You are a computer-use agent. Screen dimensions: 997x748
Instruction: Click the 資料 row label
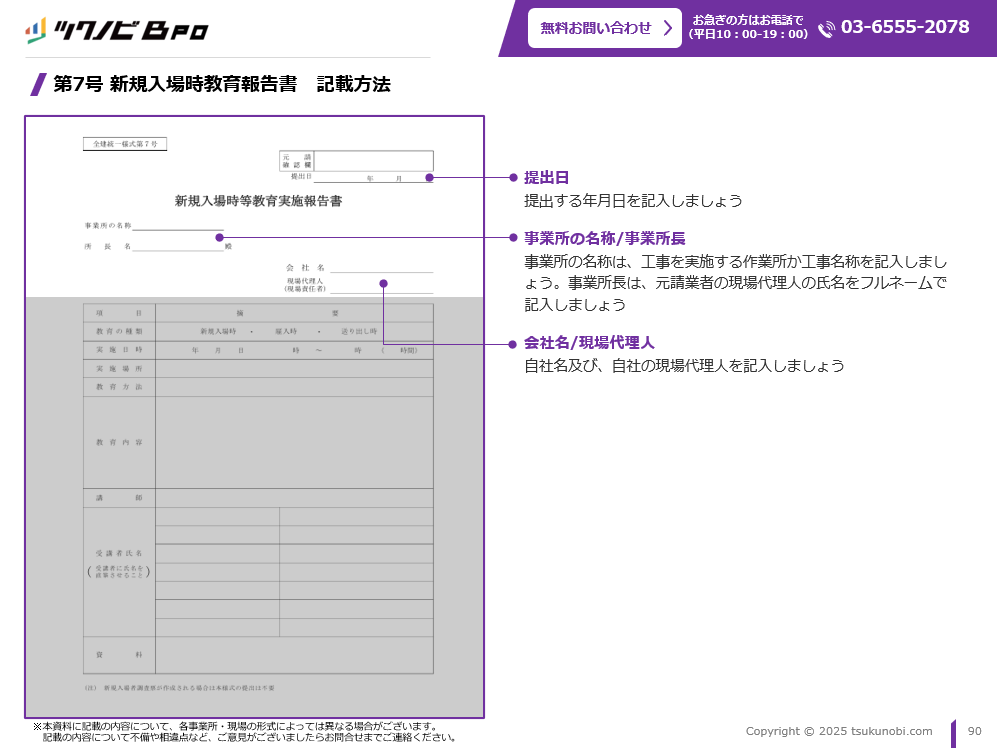point(120,654)
